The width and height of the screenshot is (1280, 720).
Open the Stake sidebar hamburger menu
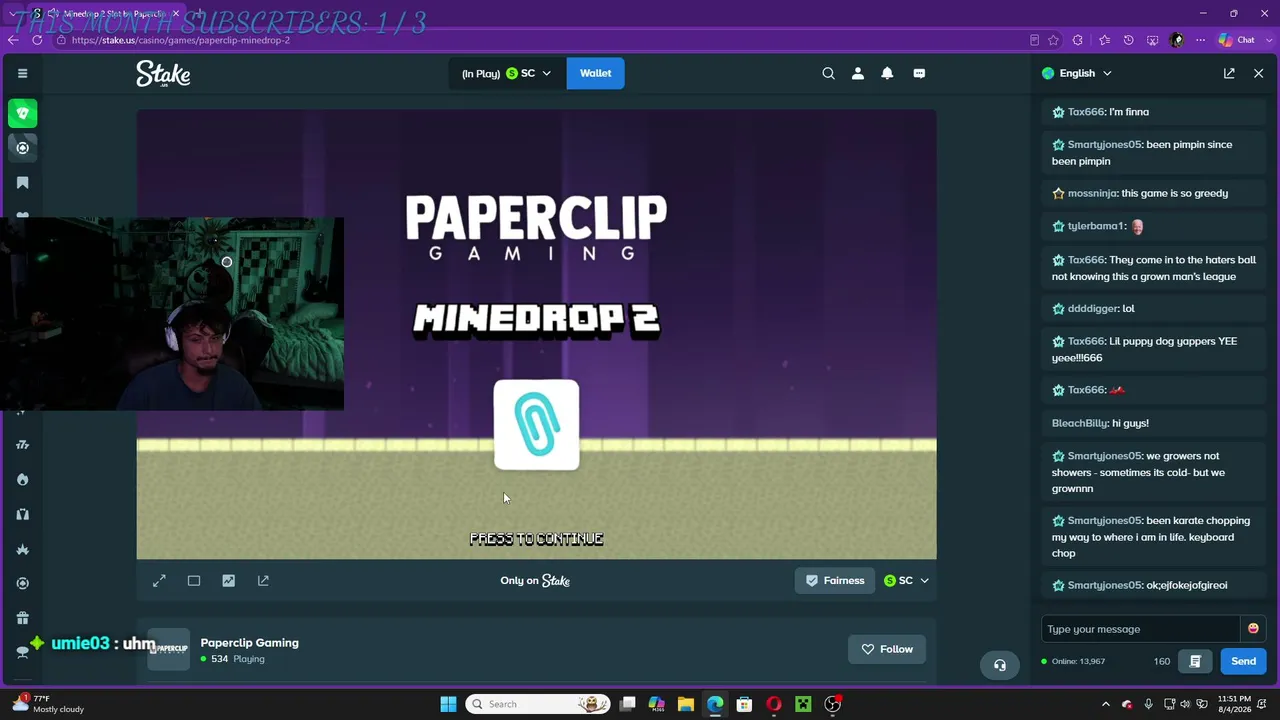click(x=22, y=73)
